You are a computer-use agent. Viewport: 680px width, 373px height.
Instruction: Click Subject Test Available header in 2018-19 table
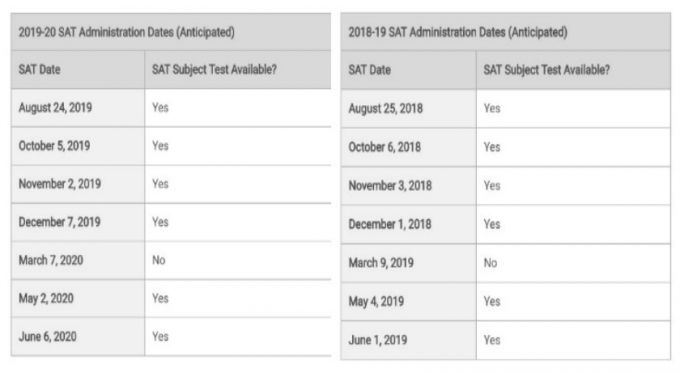coord(546,70)
